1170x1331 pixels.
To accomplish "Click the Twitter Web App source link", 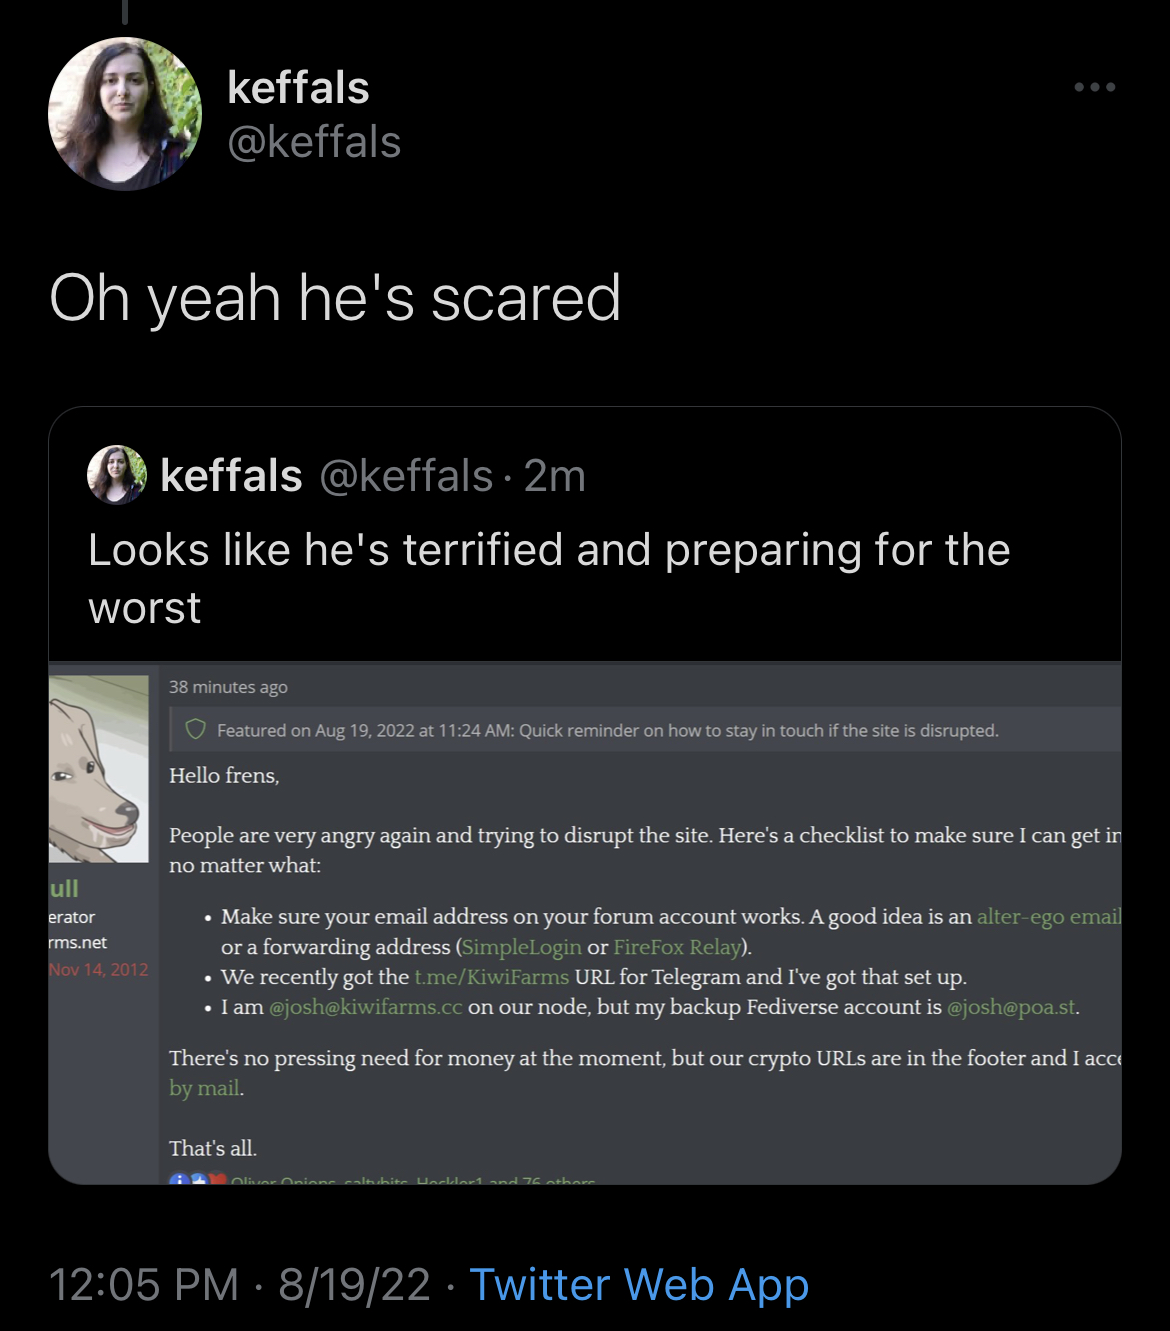I will pos(639,1285).
